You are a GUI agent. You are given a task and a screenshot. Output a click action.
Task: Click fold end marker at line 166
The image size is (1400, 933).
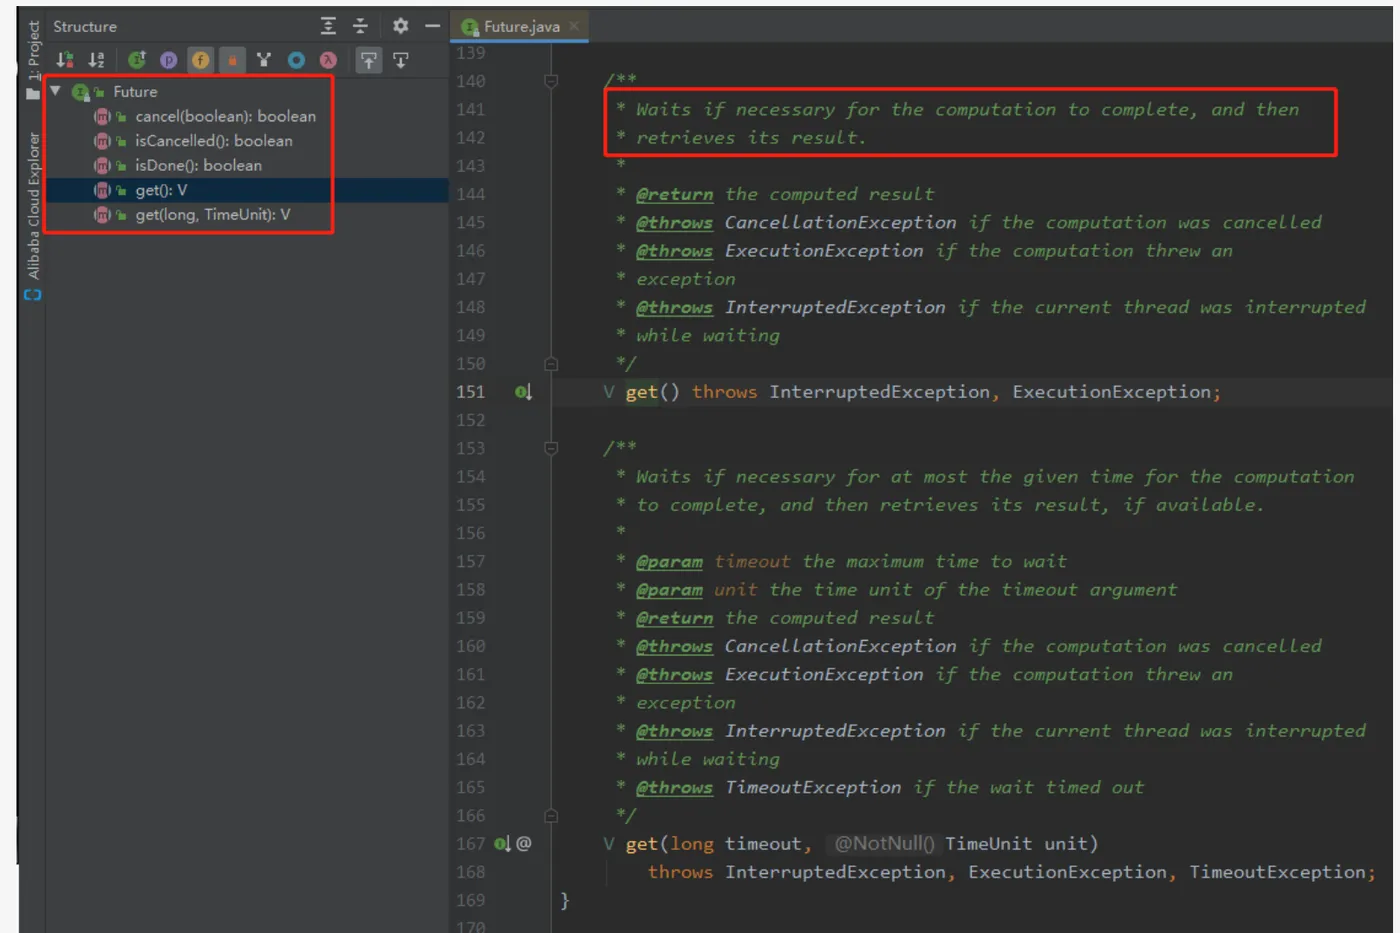pyautogui.click(x=550, y=816)
